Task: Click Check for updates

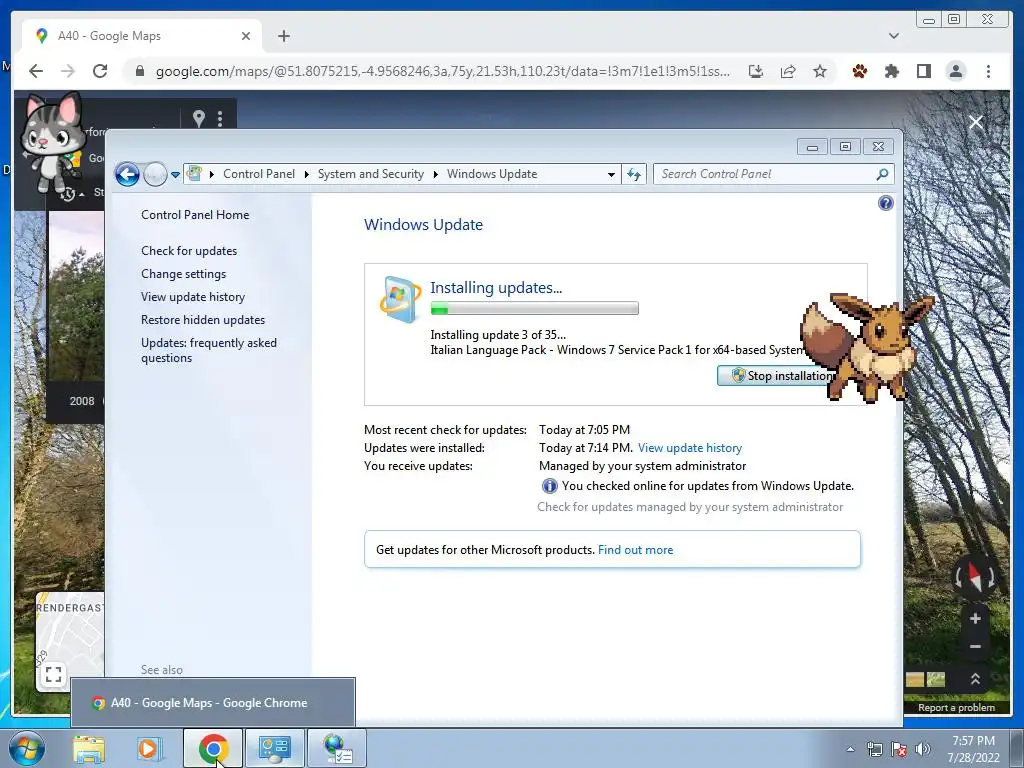Action: click(x=189, y=251)
